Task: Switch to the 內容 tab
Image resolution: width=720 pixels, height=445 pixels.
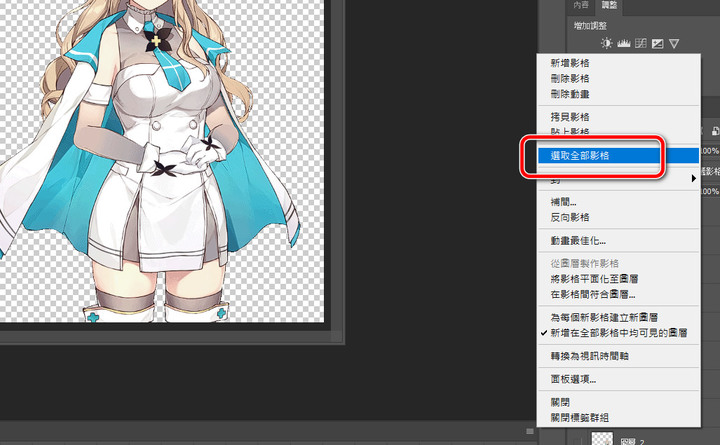Action: [x=581, y=5]
